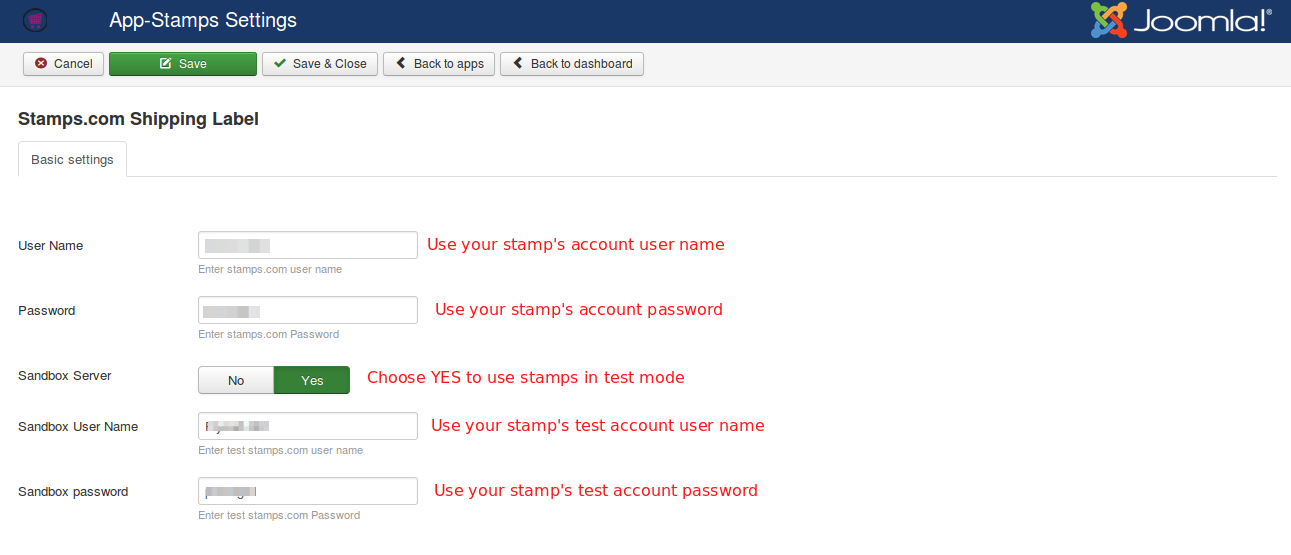
Task: Click the Joomla! logo
Action: click(x=1181, y=20)
